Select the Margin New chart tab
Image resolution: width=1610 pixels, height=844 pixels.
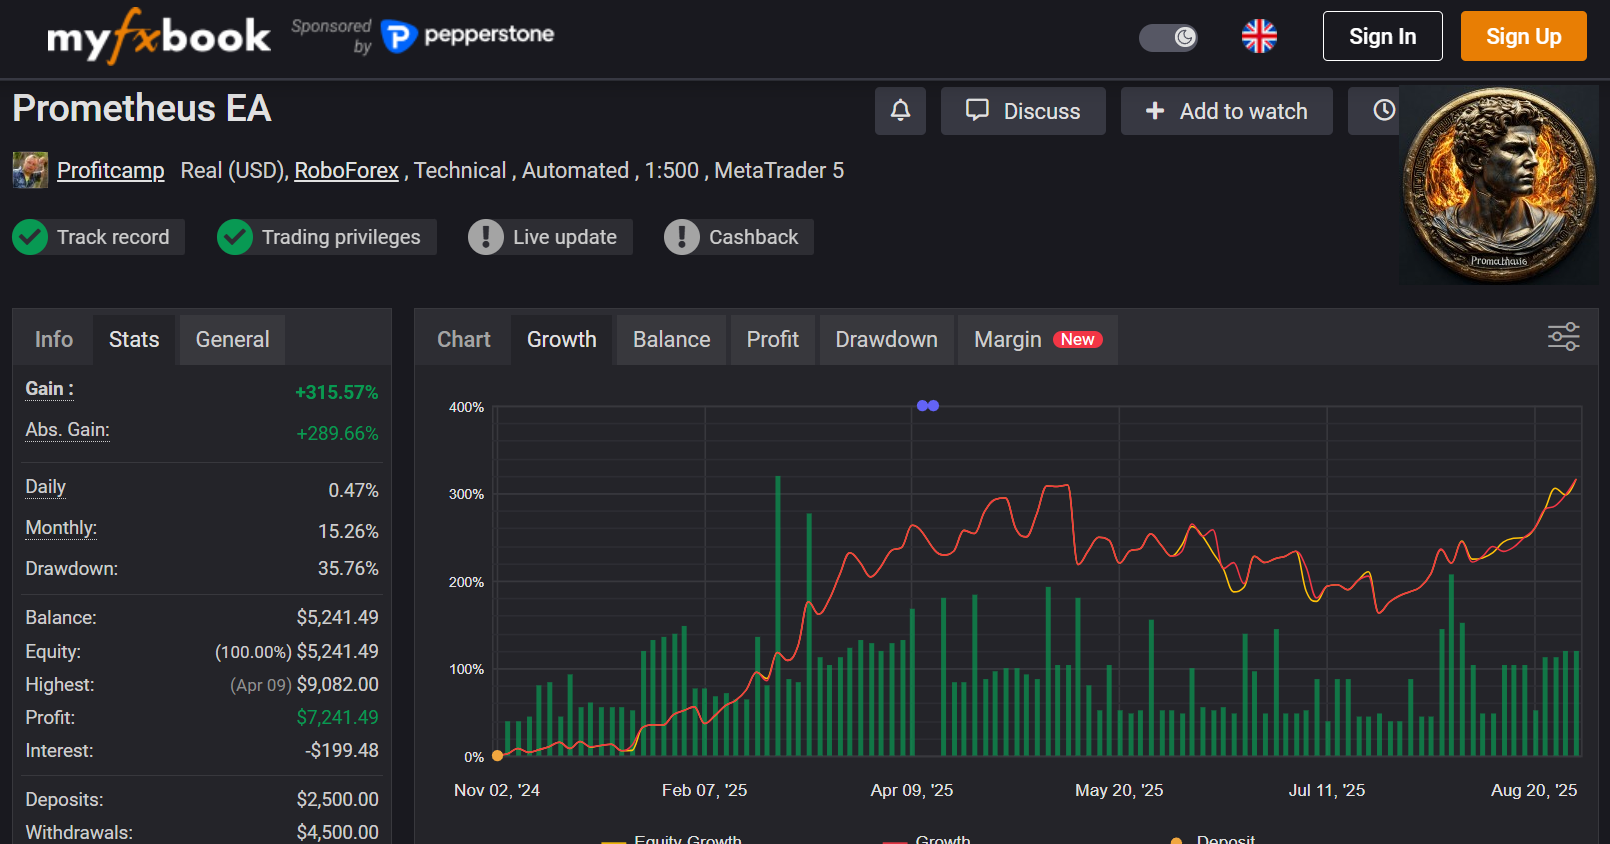point(1038,340)
